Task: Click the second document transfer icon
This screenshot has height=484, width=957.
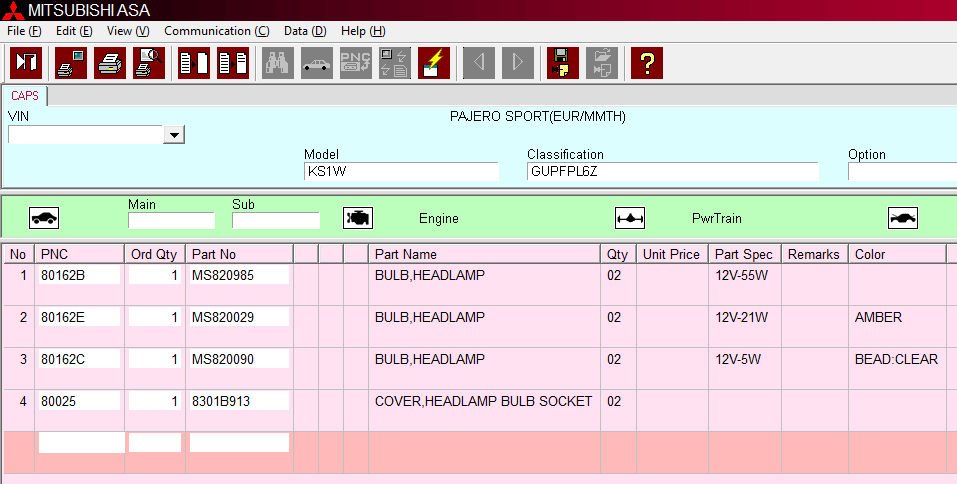Action: click(x=233, y=62)
